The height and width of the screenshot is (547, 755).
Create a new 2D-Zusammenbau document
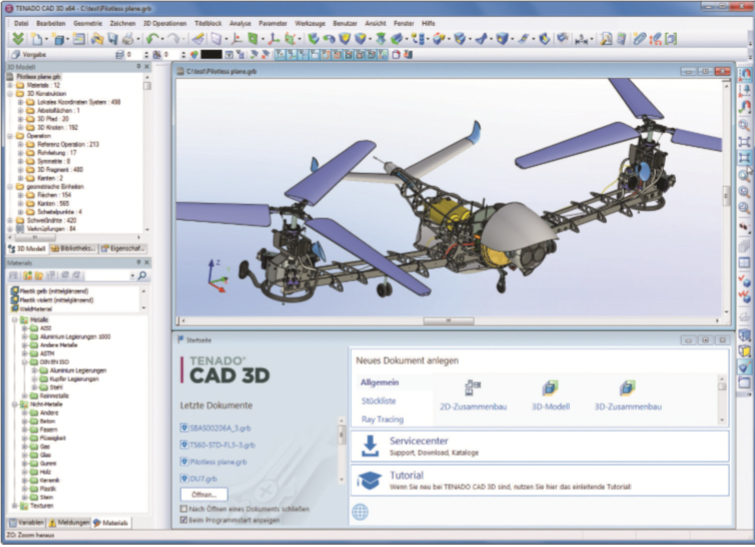[473, 396]
